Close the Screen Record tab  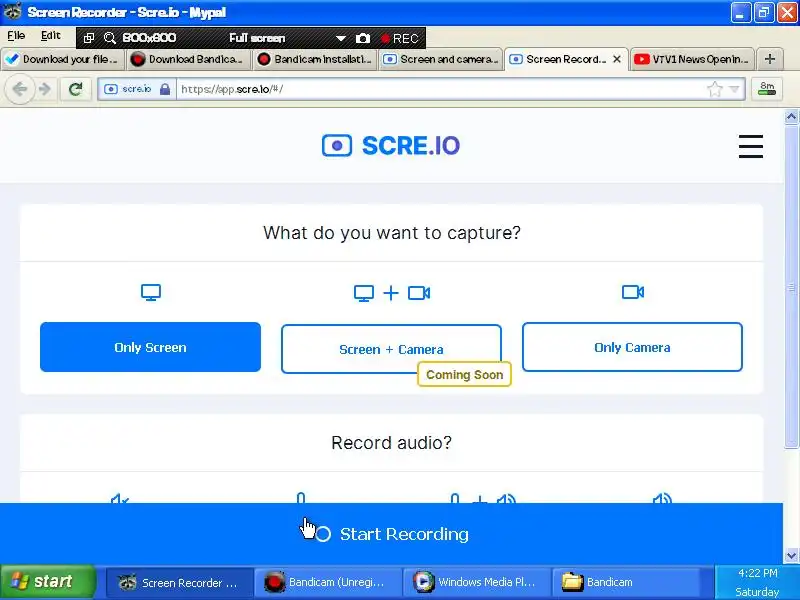tap(617, 59)
